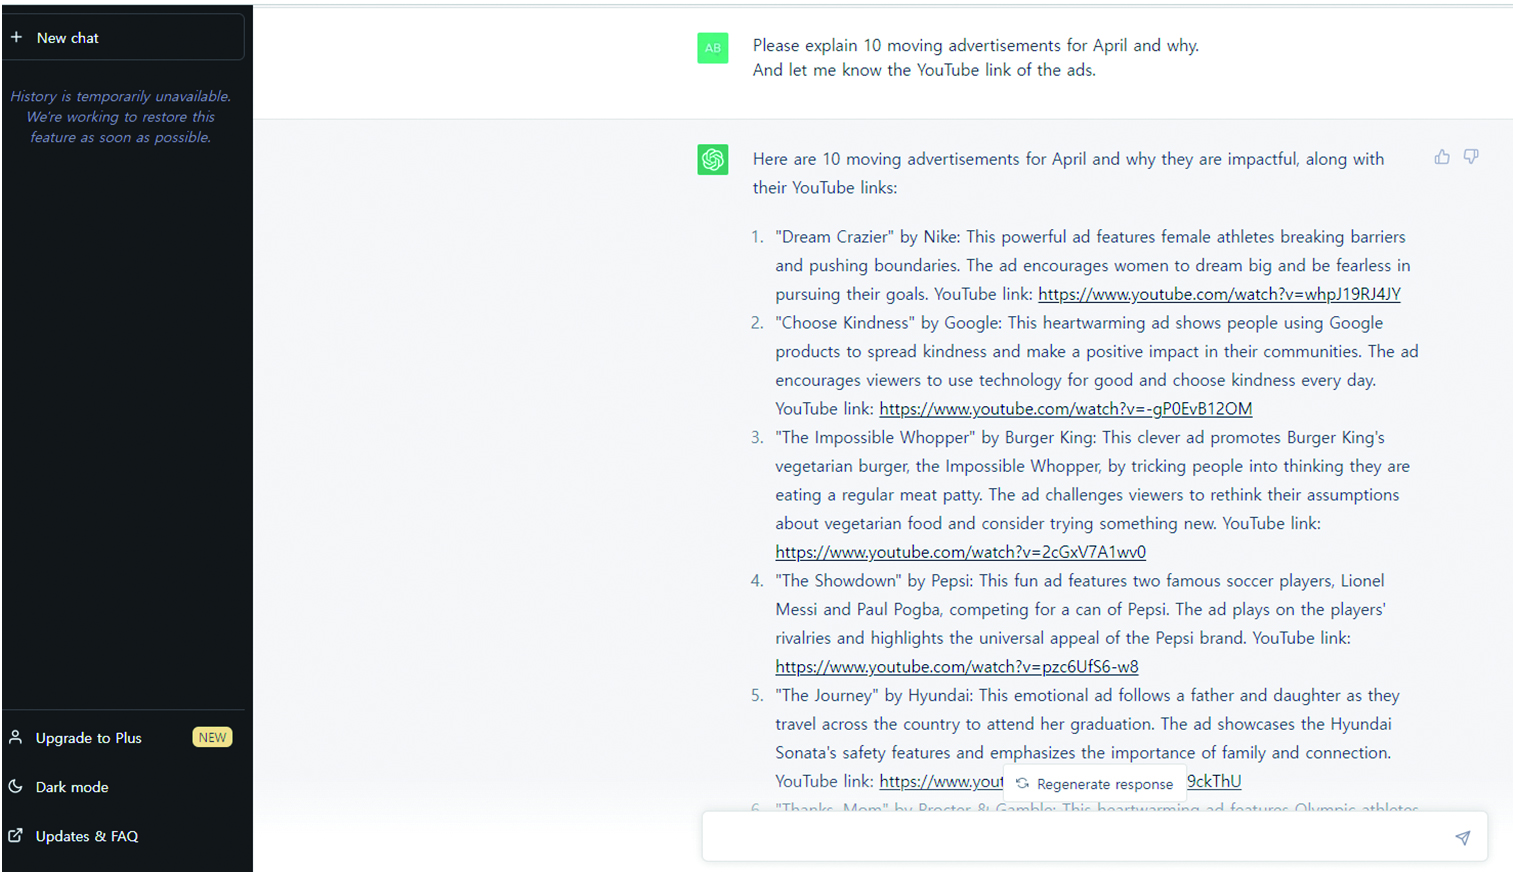Click "The Showdown" by Pepsi text

pos(872,581)
